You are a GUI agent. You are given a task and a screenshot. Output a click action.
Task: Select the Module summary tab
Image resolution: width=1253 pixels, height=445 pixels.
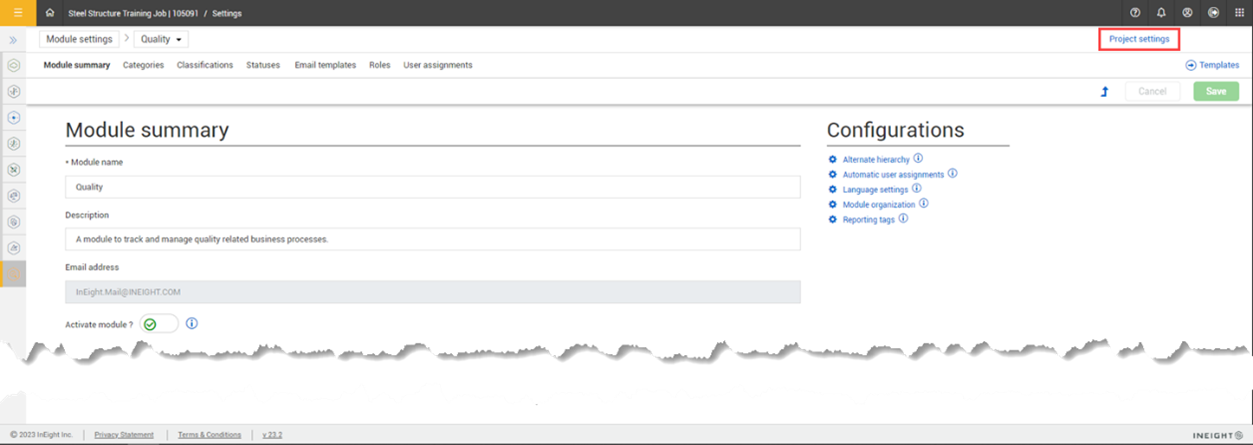pyautogui.click(x=77, y=65)
